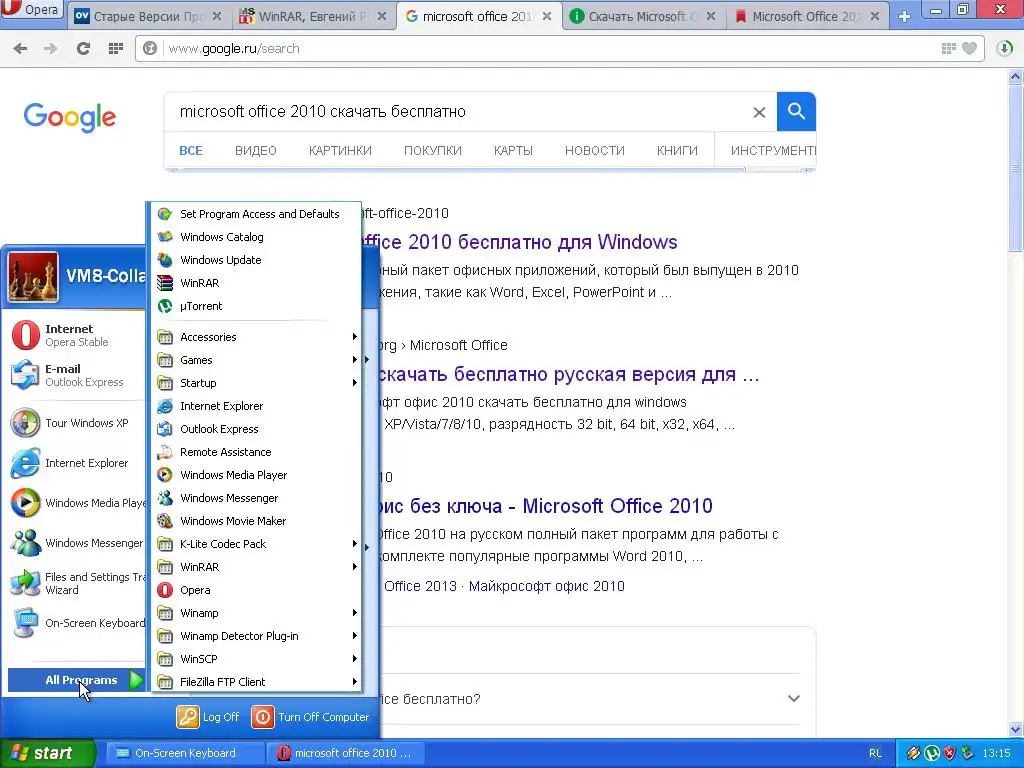
Task: Launch µTorrent from the programs list
Action: coord(256,306)
